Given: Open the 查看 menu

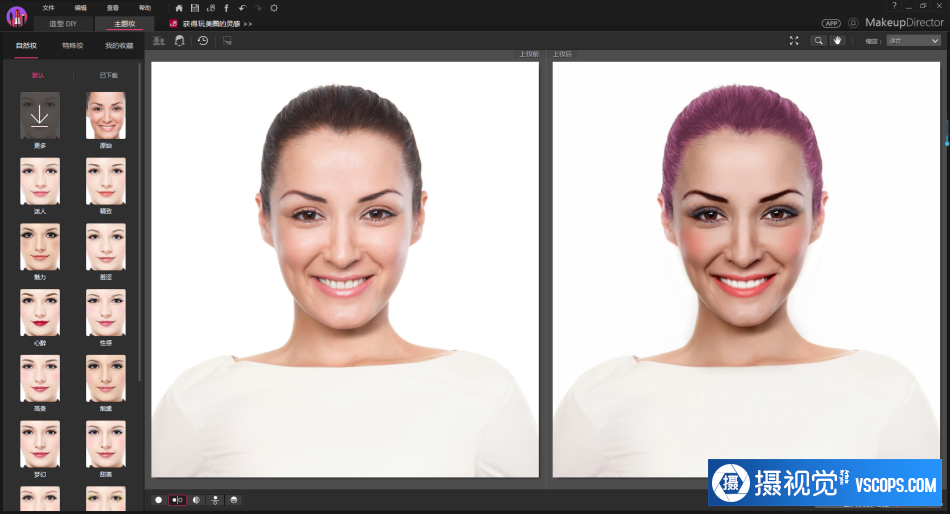Looking at the screenshot, I should [113, 8].
